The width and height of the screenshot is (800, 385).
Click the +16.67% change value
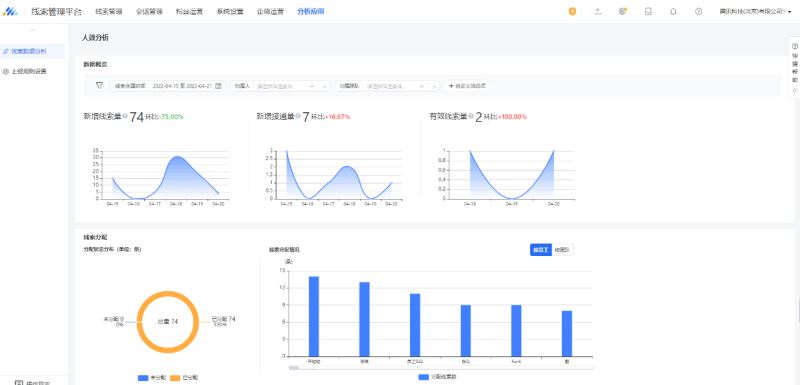tap(337, 117)
